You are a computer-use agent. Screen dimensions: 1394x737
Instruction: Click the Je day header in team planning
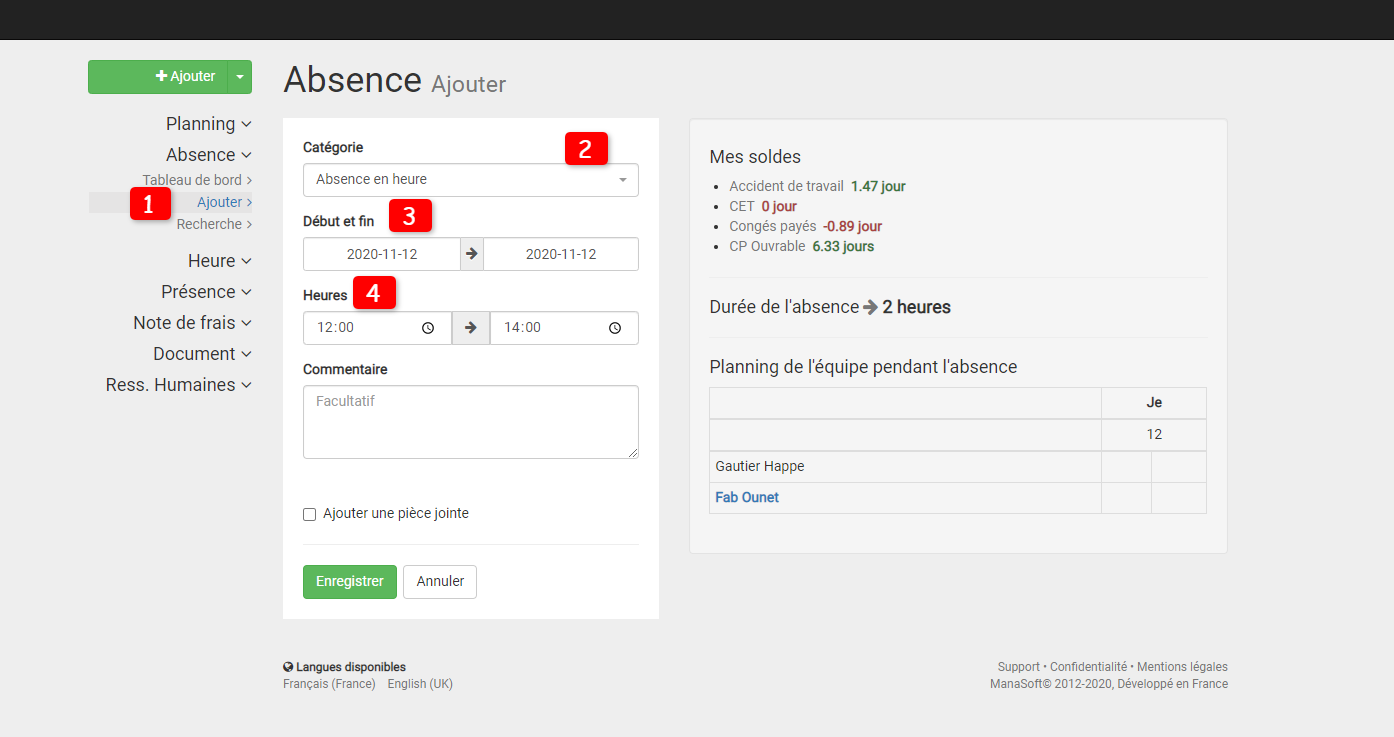pyautogui.click(x=1154, y=403)
